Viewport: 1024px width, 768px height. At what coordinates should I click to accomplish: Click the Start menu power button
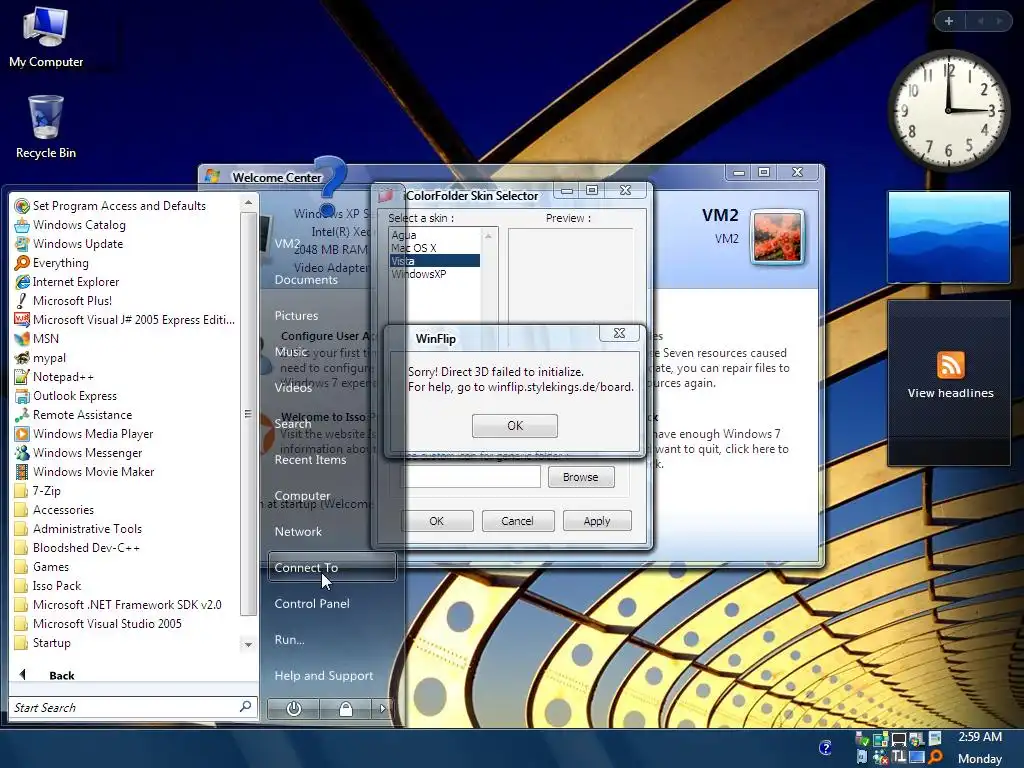pos(294,709)
